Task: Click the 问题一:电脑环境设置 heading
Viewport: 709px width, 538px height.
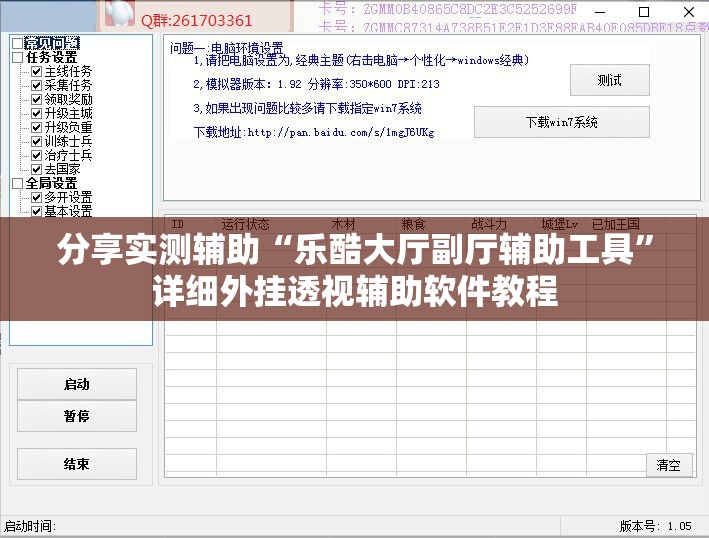Action: [x=227, y=47]
